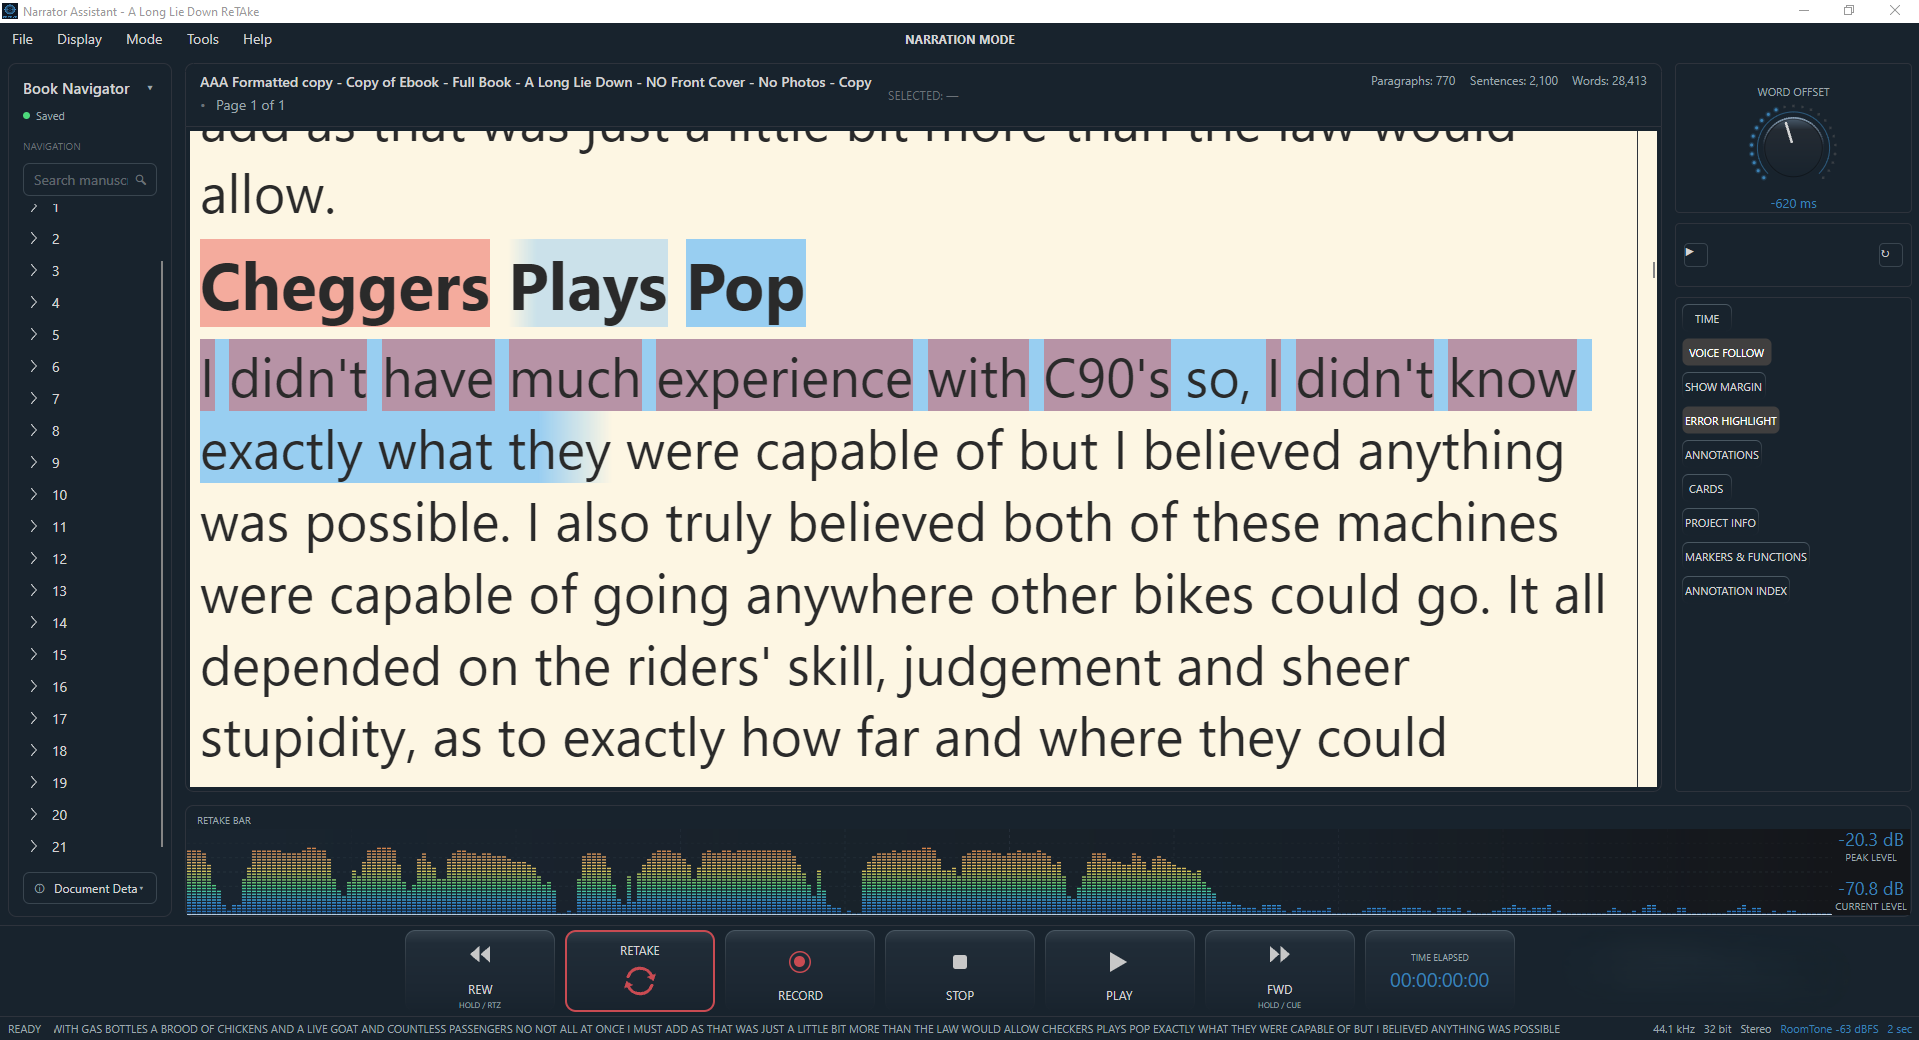1919x1040 pixels.
Task: Click the small play icon under Word Offset
Action: [1695, 254]
